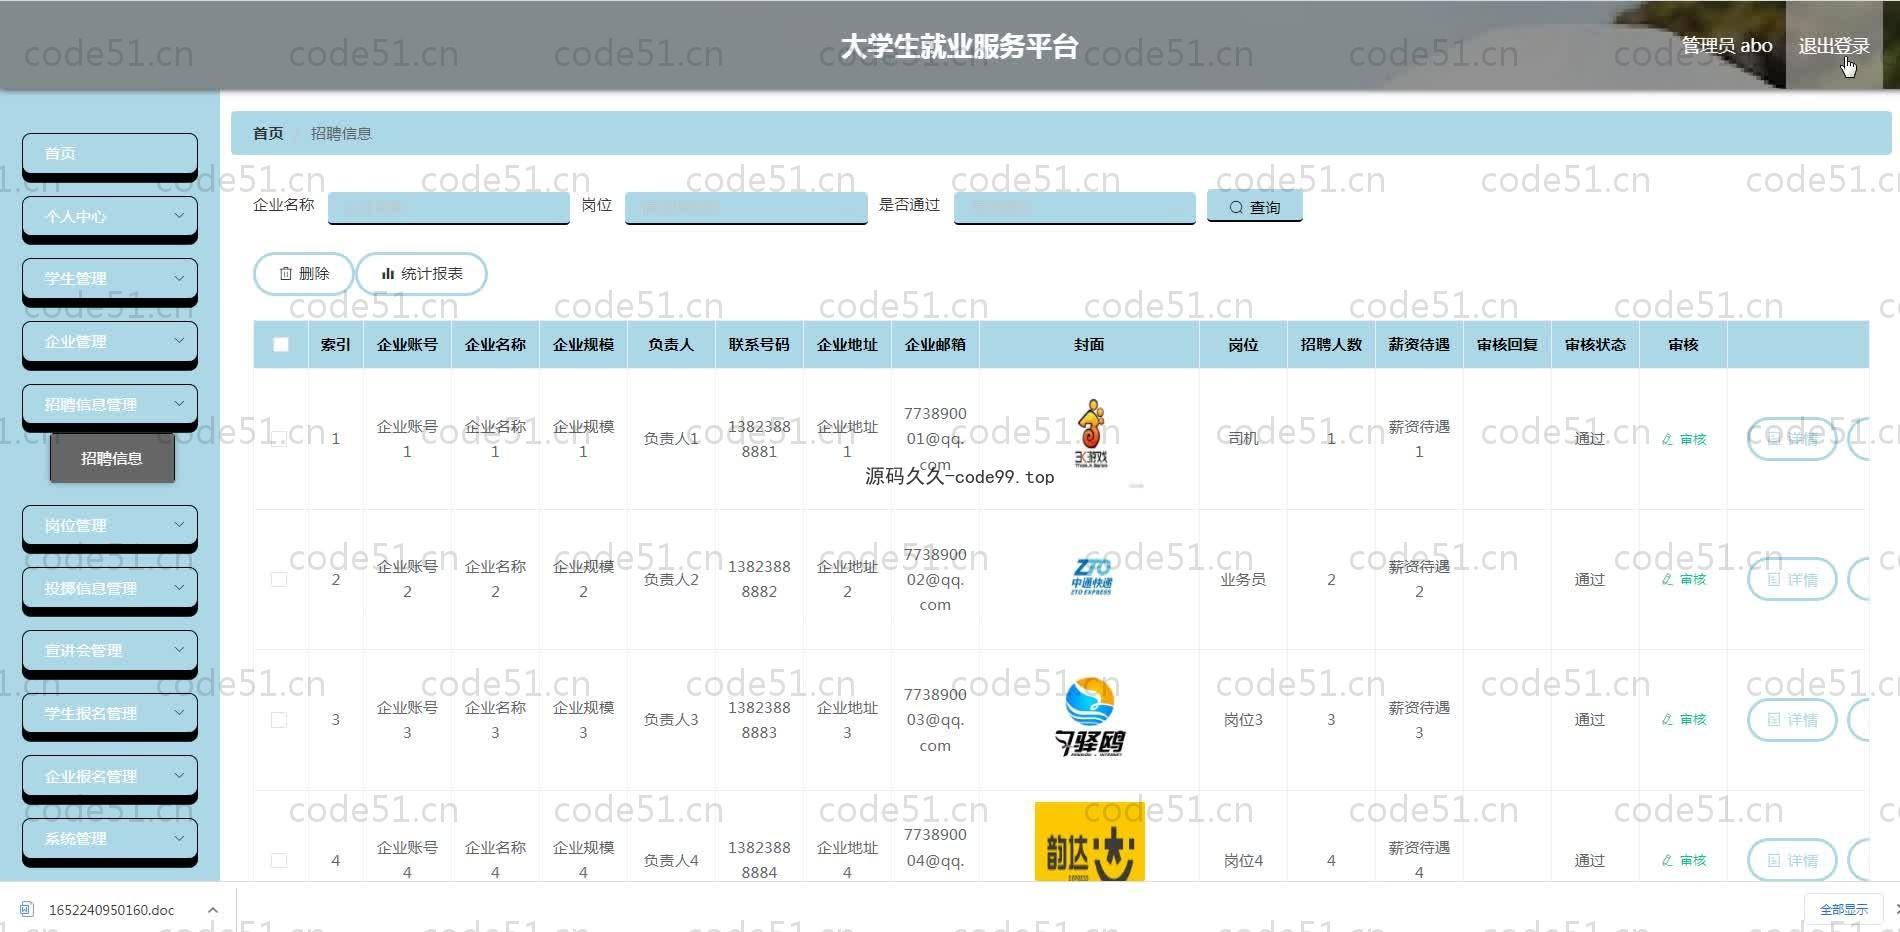1900x932 pixels.
Task: Click 全部显示 in the downloads bar
Action: (1843, 909)
